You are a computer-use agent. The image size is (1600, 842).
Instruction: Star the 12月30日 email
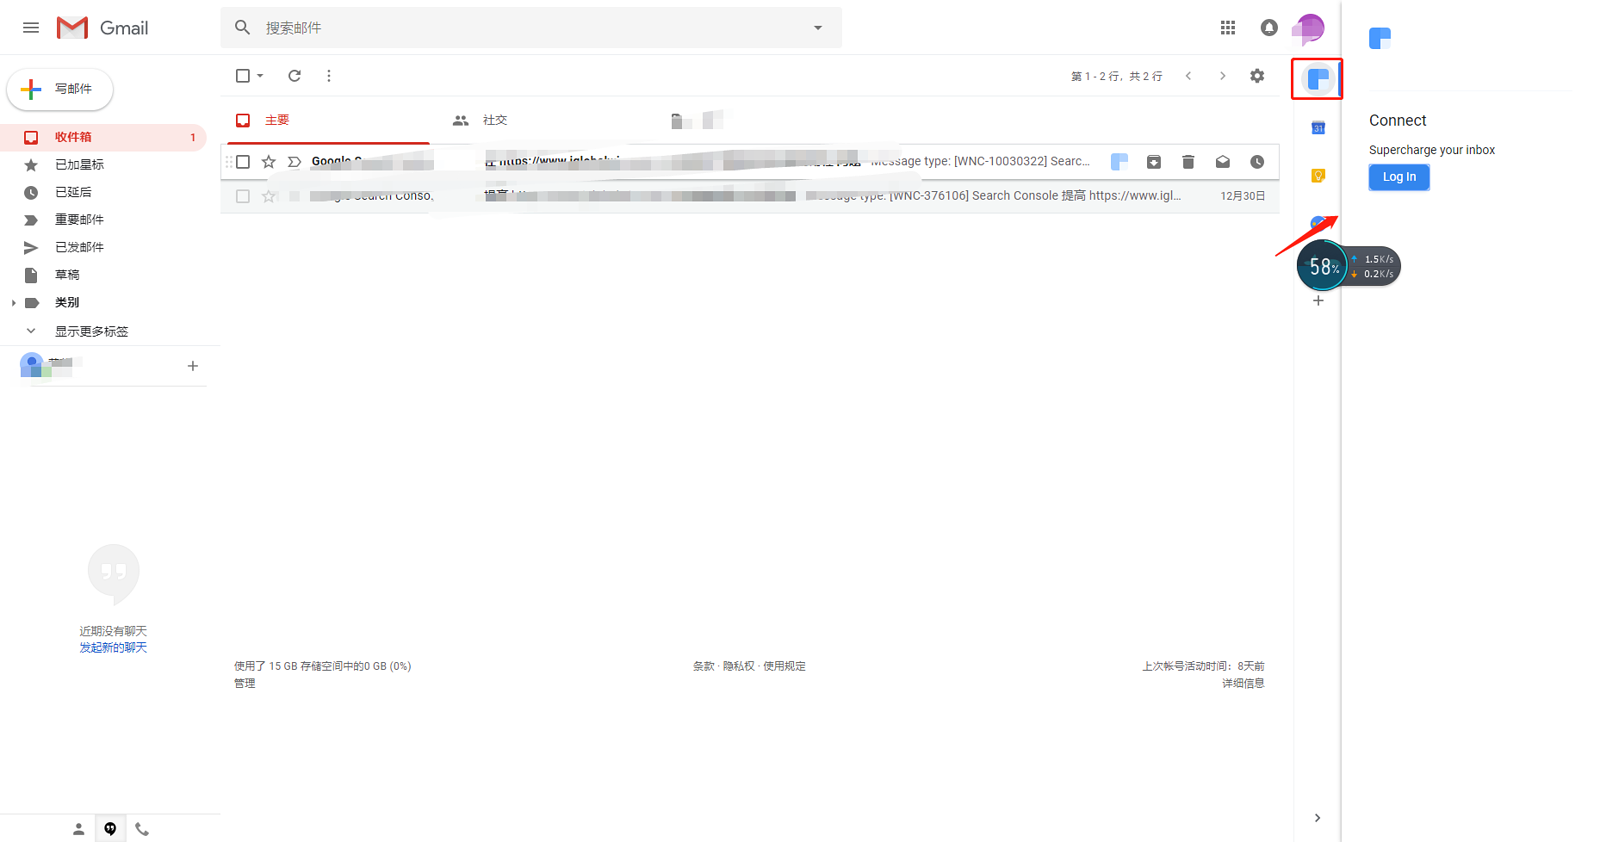(x=269, y=196)
